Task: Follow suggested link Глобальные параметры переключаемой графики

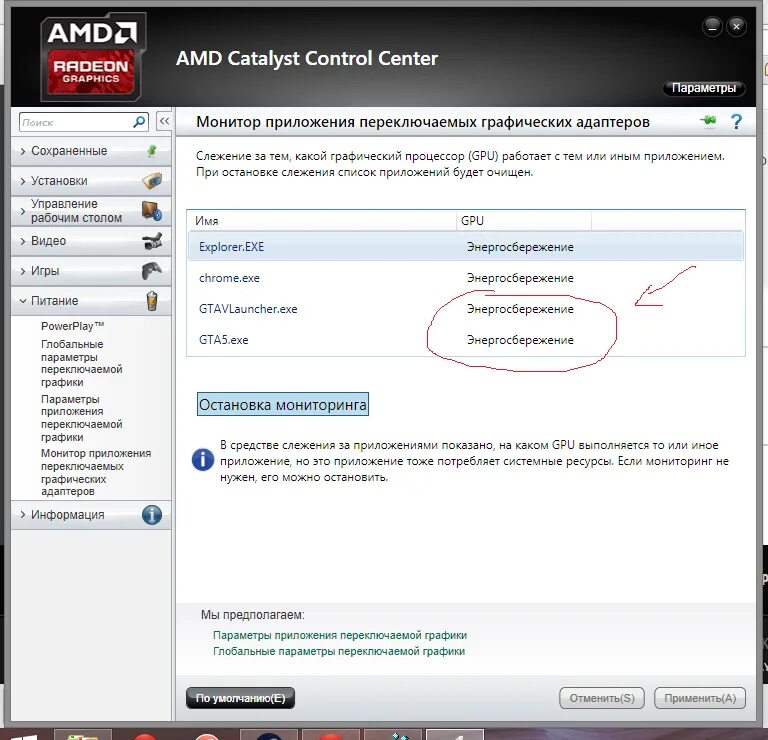Action: click(339, 651)
